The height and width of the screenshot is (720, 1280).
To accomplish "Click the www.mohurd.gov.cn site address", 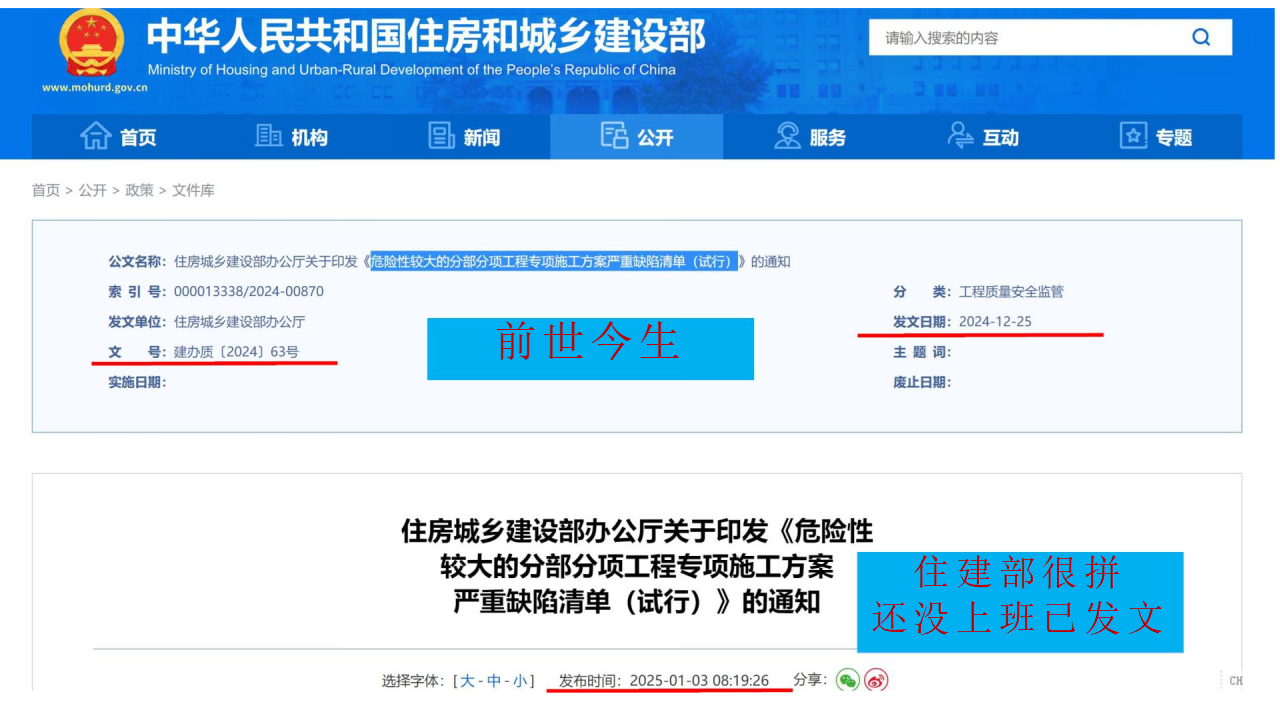I will coord(95,87).
